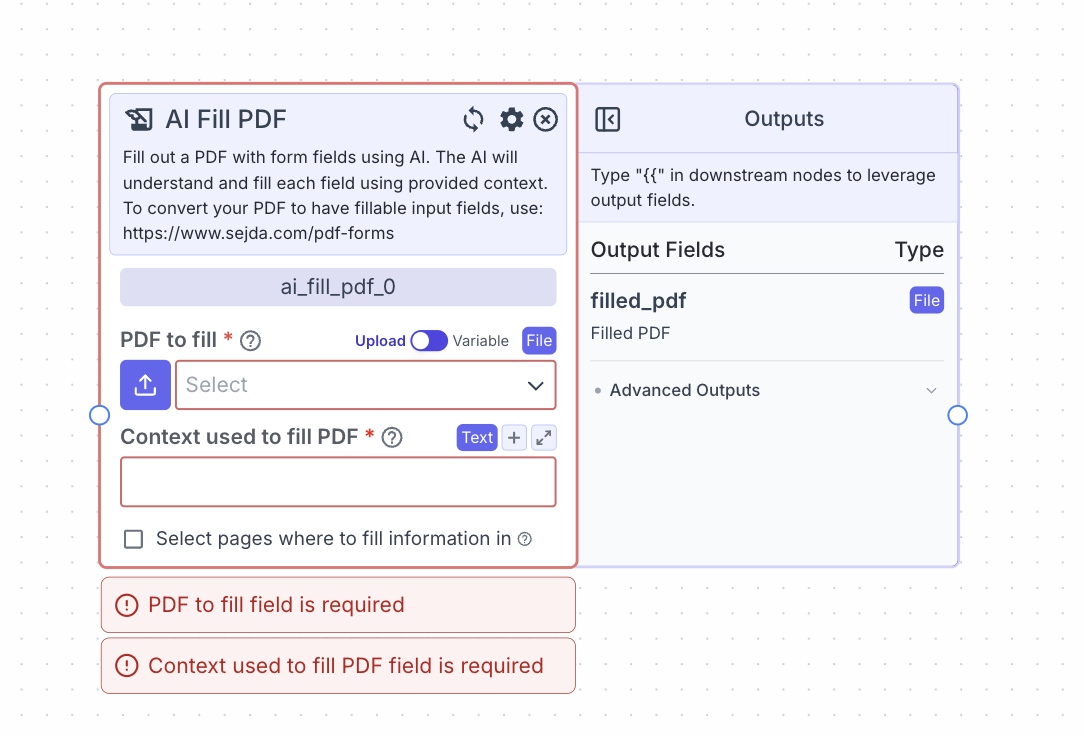
Task: Expand context editor with diagonal arrows icon
Action: [x=543, y=437]
